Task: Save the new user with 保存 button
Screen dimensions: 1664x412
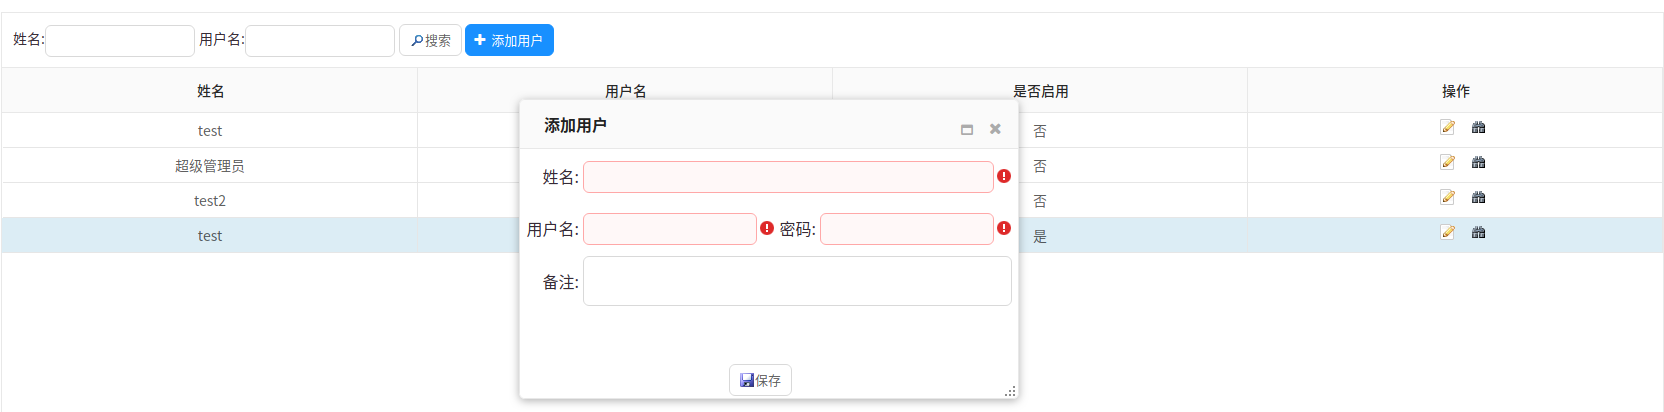Action: pyautogui.click(x=760, y=380)
